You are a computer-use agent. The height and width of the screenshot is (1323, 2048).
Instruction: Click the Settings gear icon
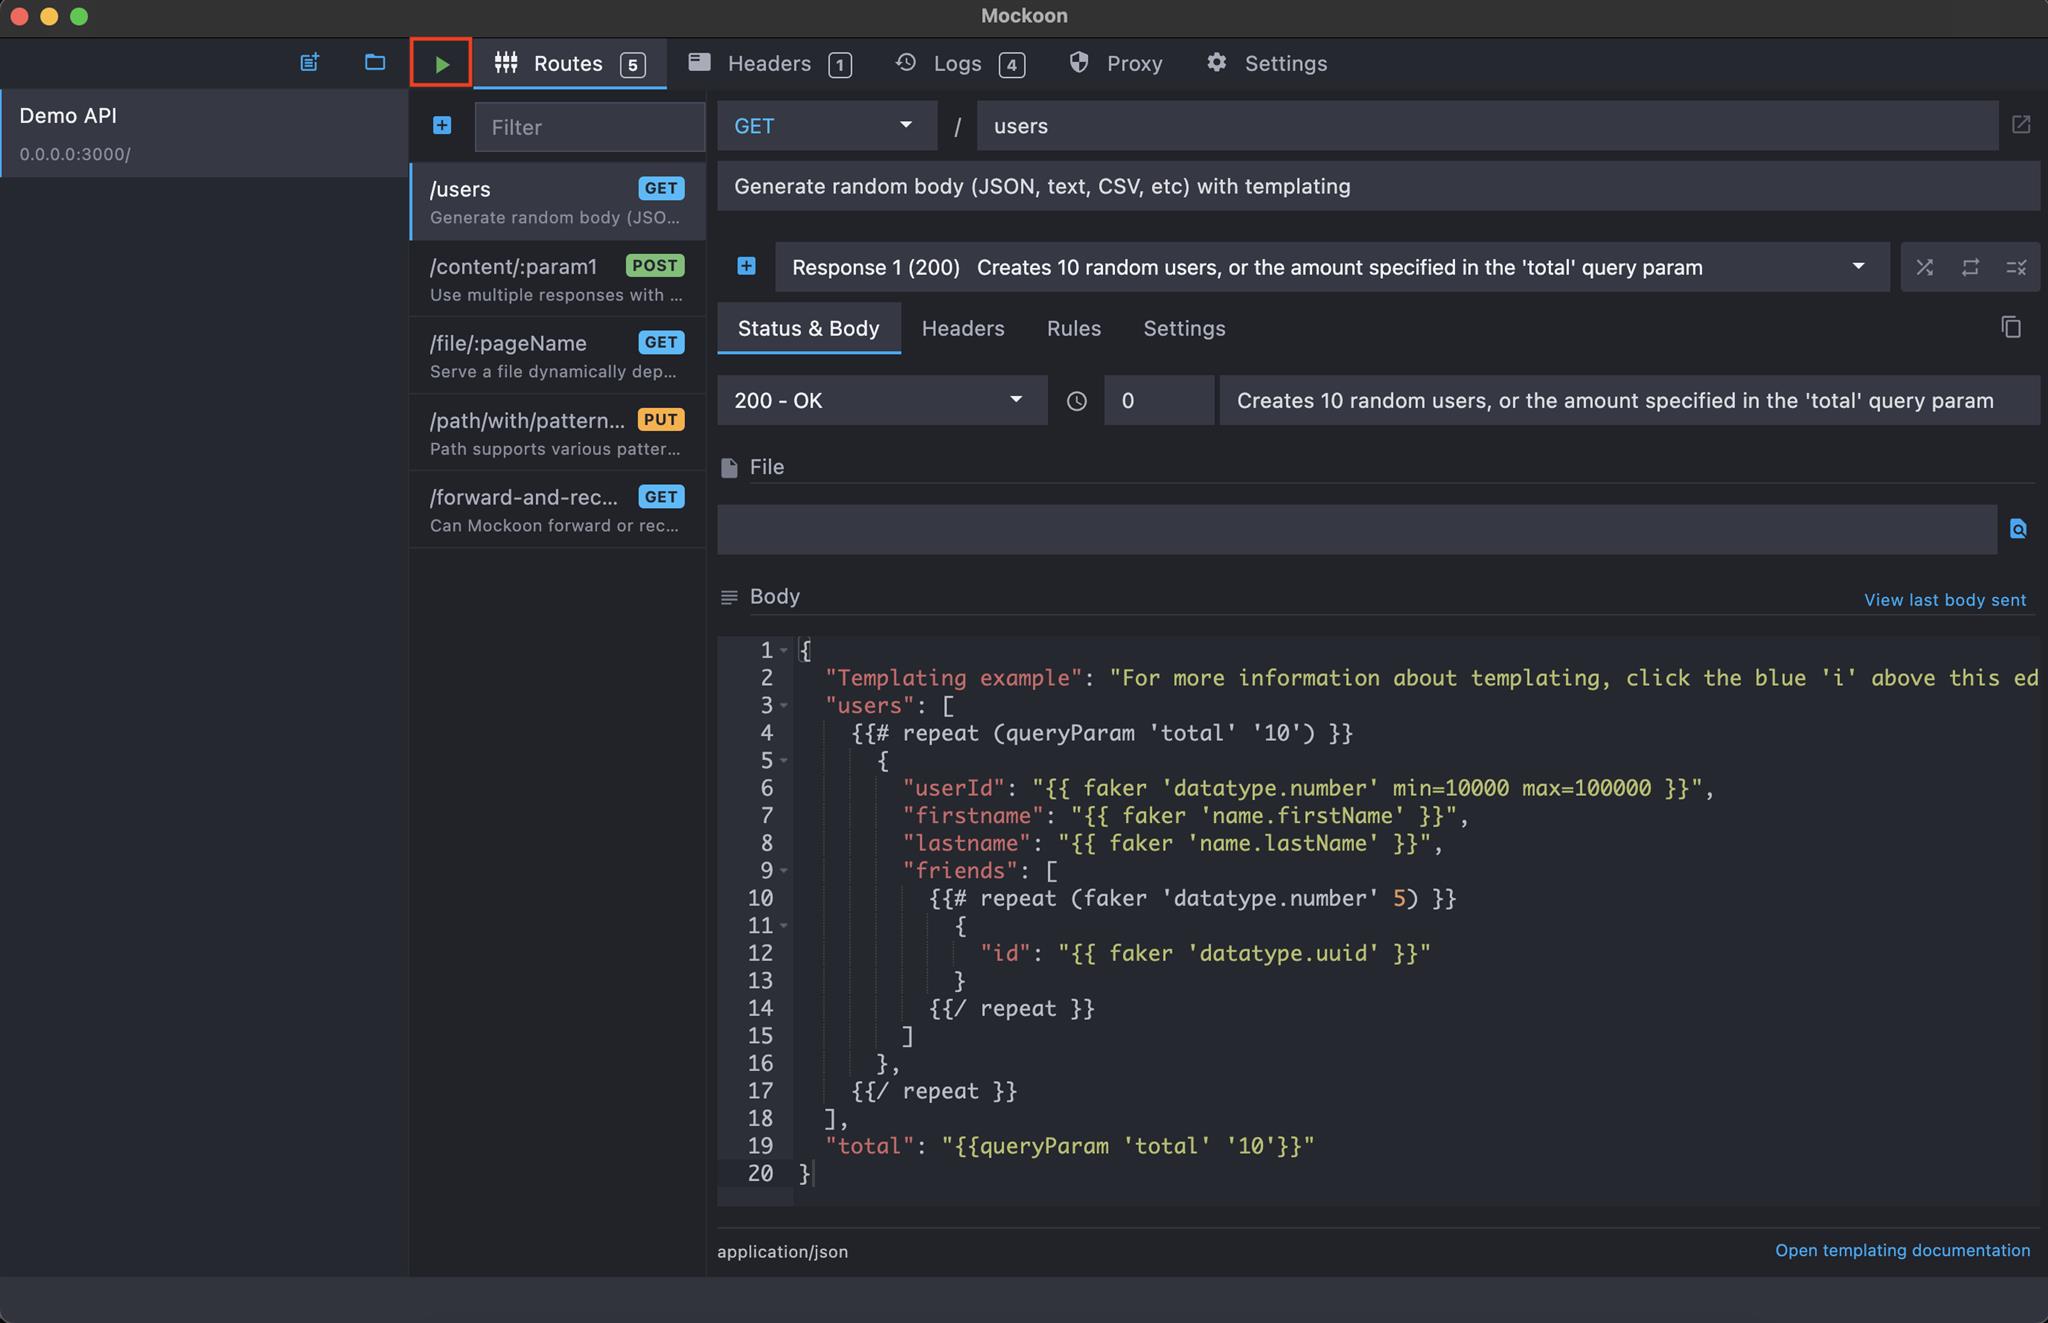1216,62
